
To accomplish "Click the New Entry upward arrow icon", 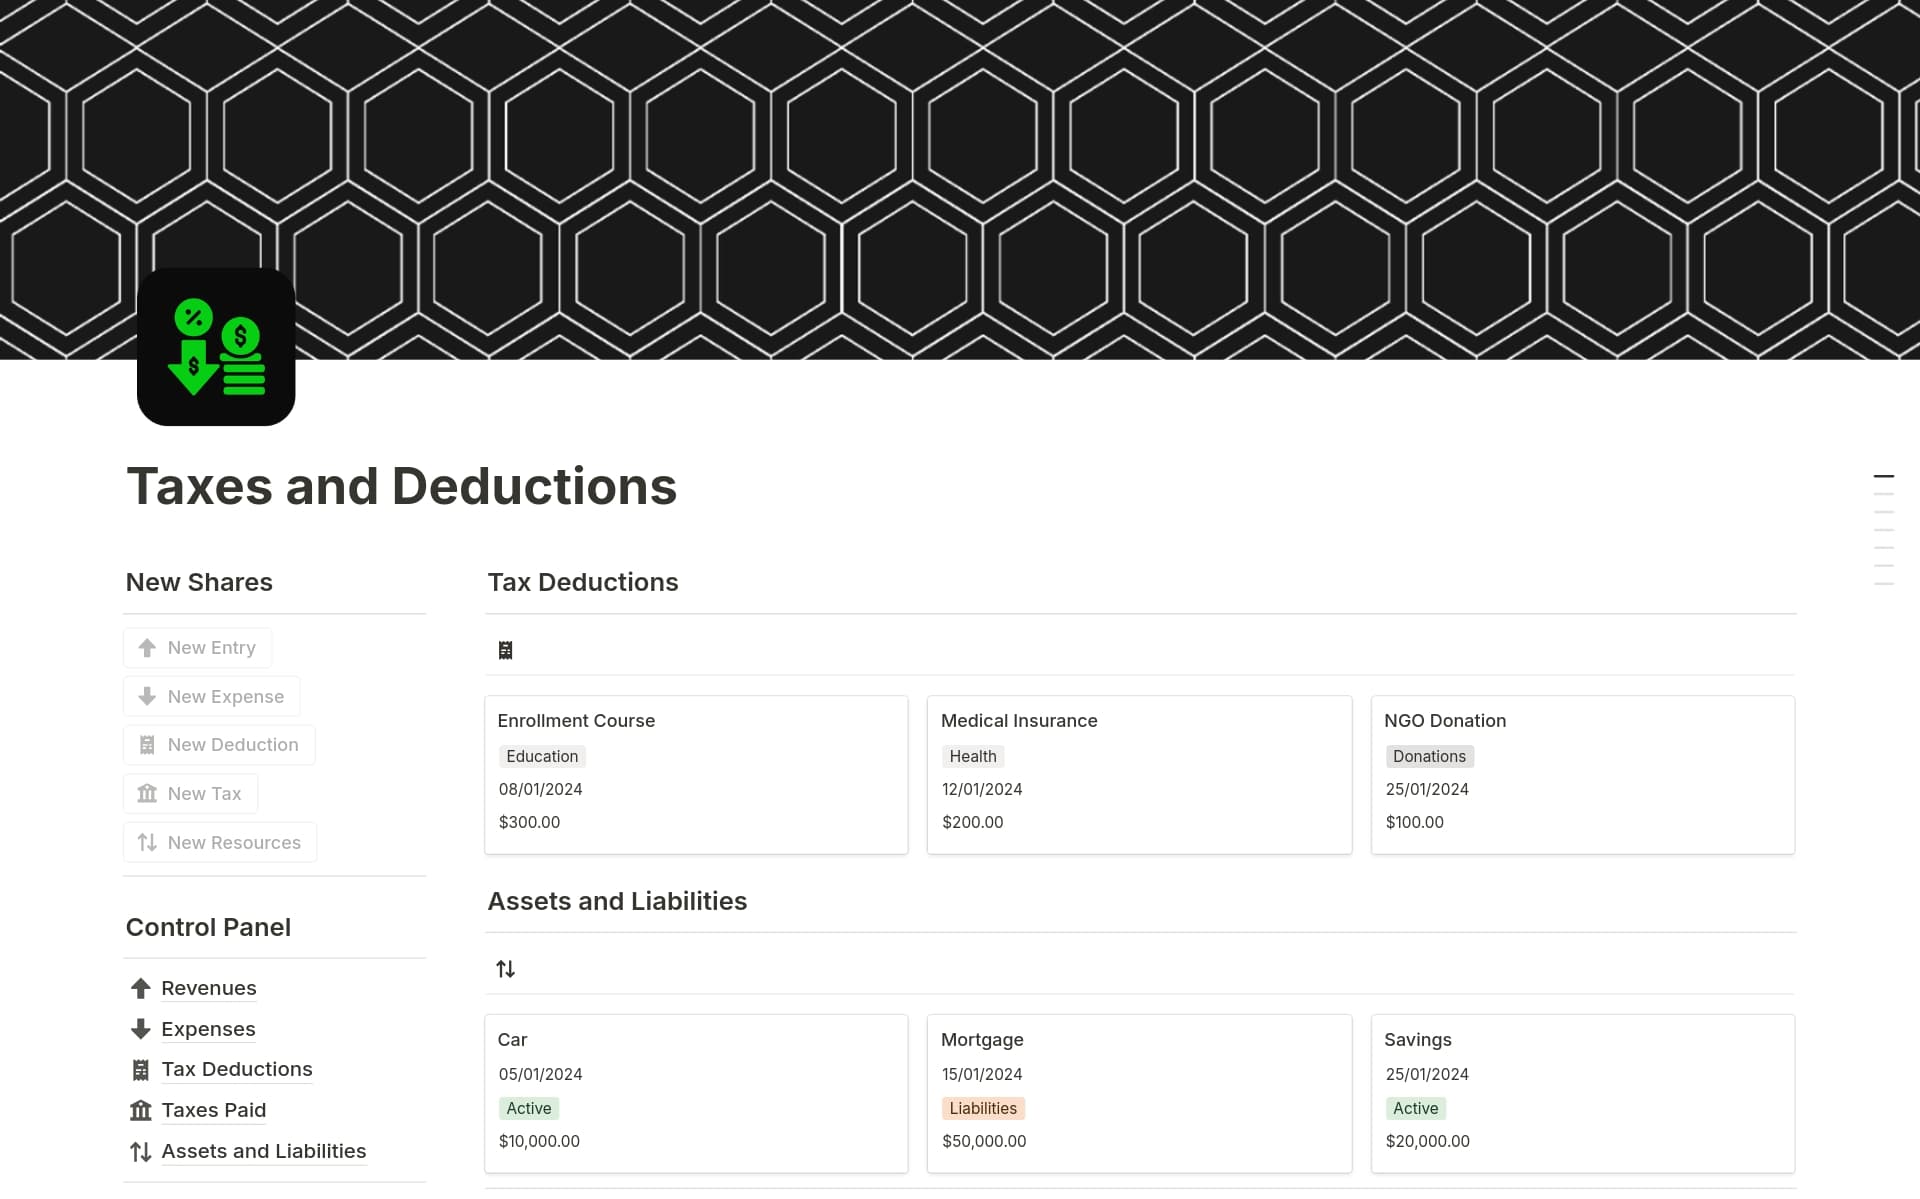I will [146, 647].
